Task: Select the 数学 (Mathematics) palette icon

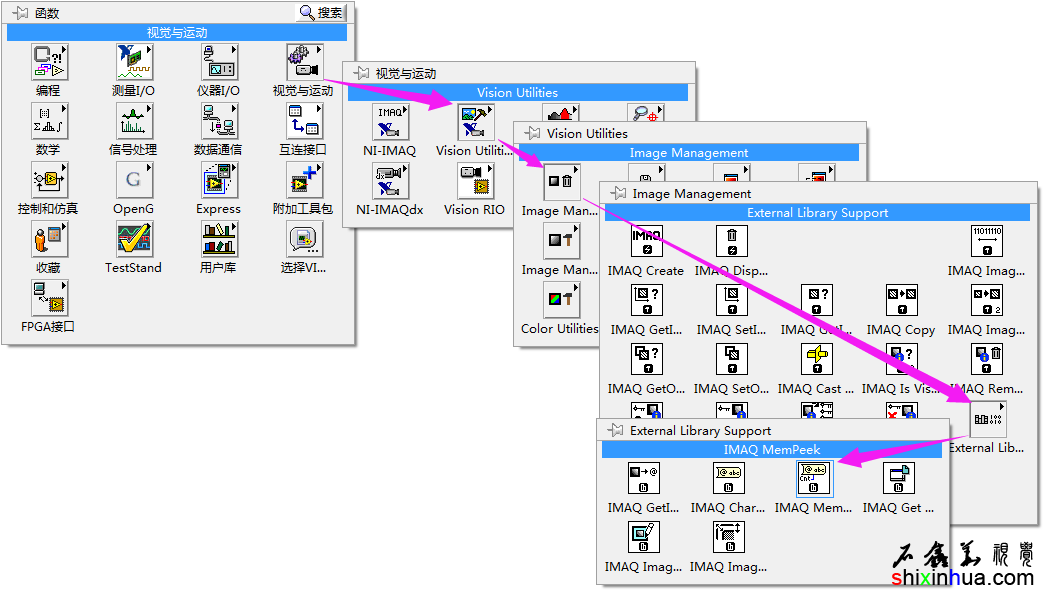Action: [x=49, y=121]
